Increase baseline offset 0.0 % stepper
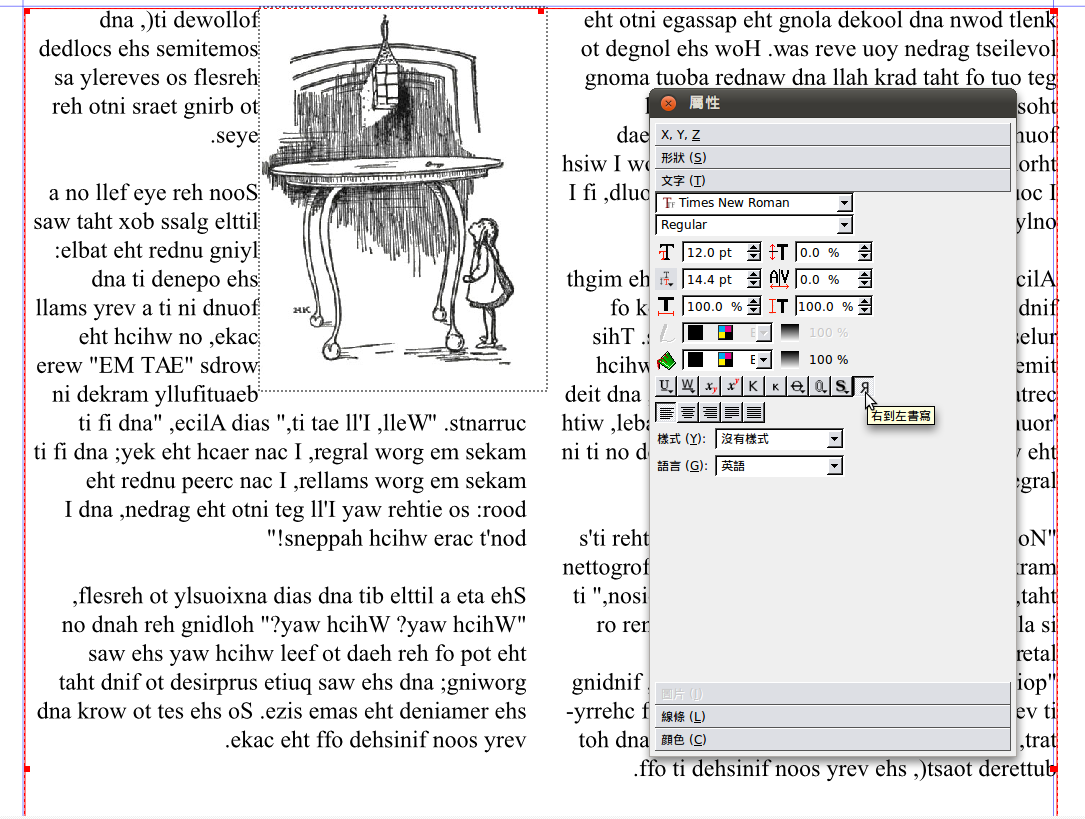This screenshot has height=819, width=1085. (x=865, y=248)
